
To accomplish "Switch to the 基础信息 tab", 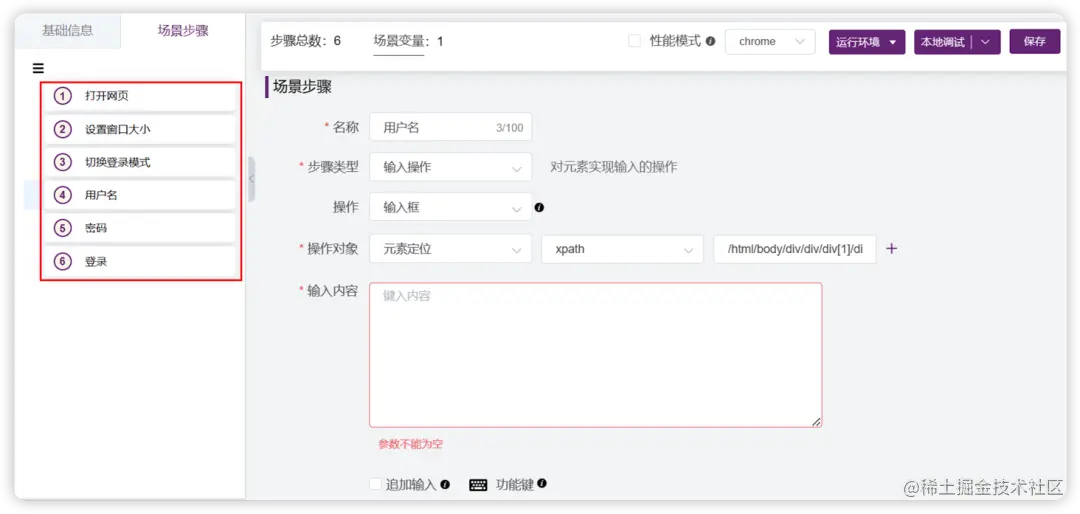I will tap(68, 31).
